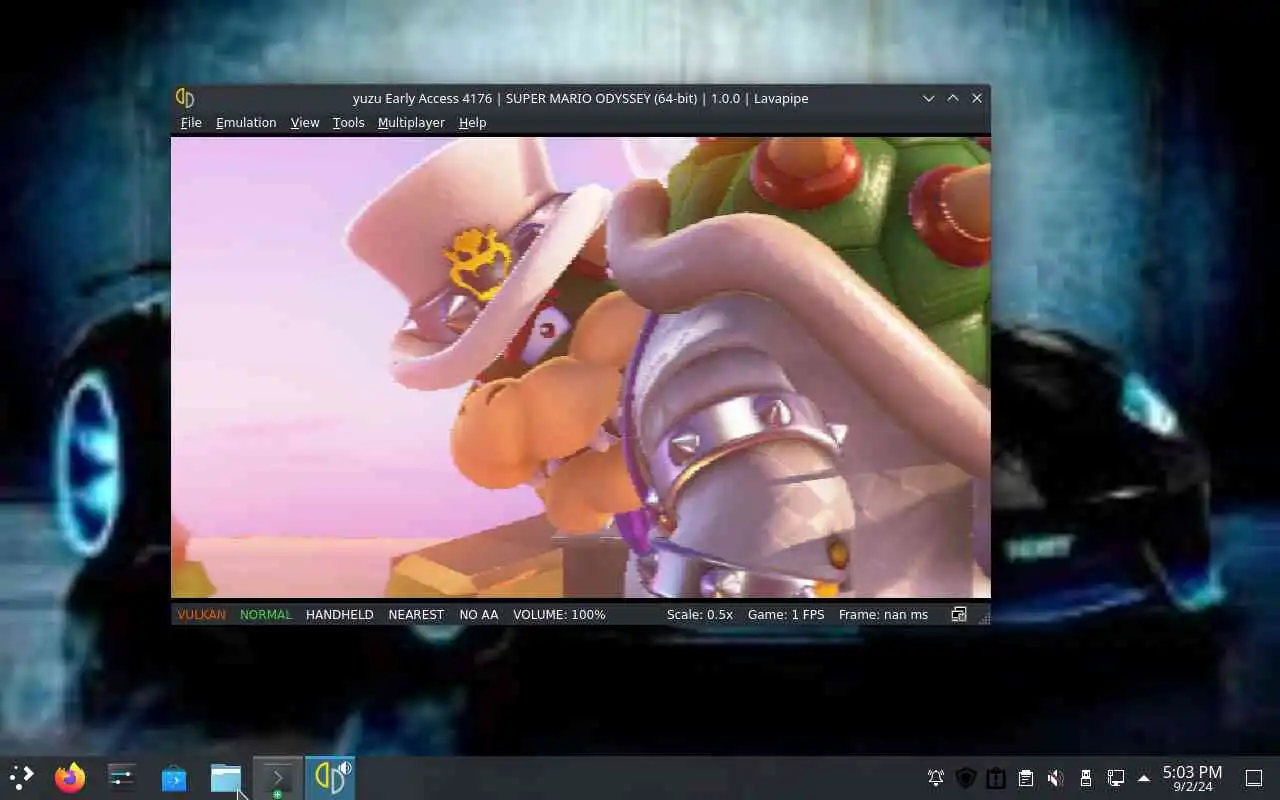Cycle the NEAREST scaling filter button
1280x800 pixels.
click(x=416, y=614)
